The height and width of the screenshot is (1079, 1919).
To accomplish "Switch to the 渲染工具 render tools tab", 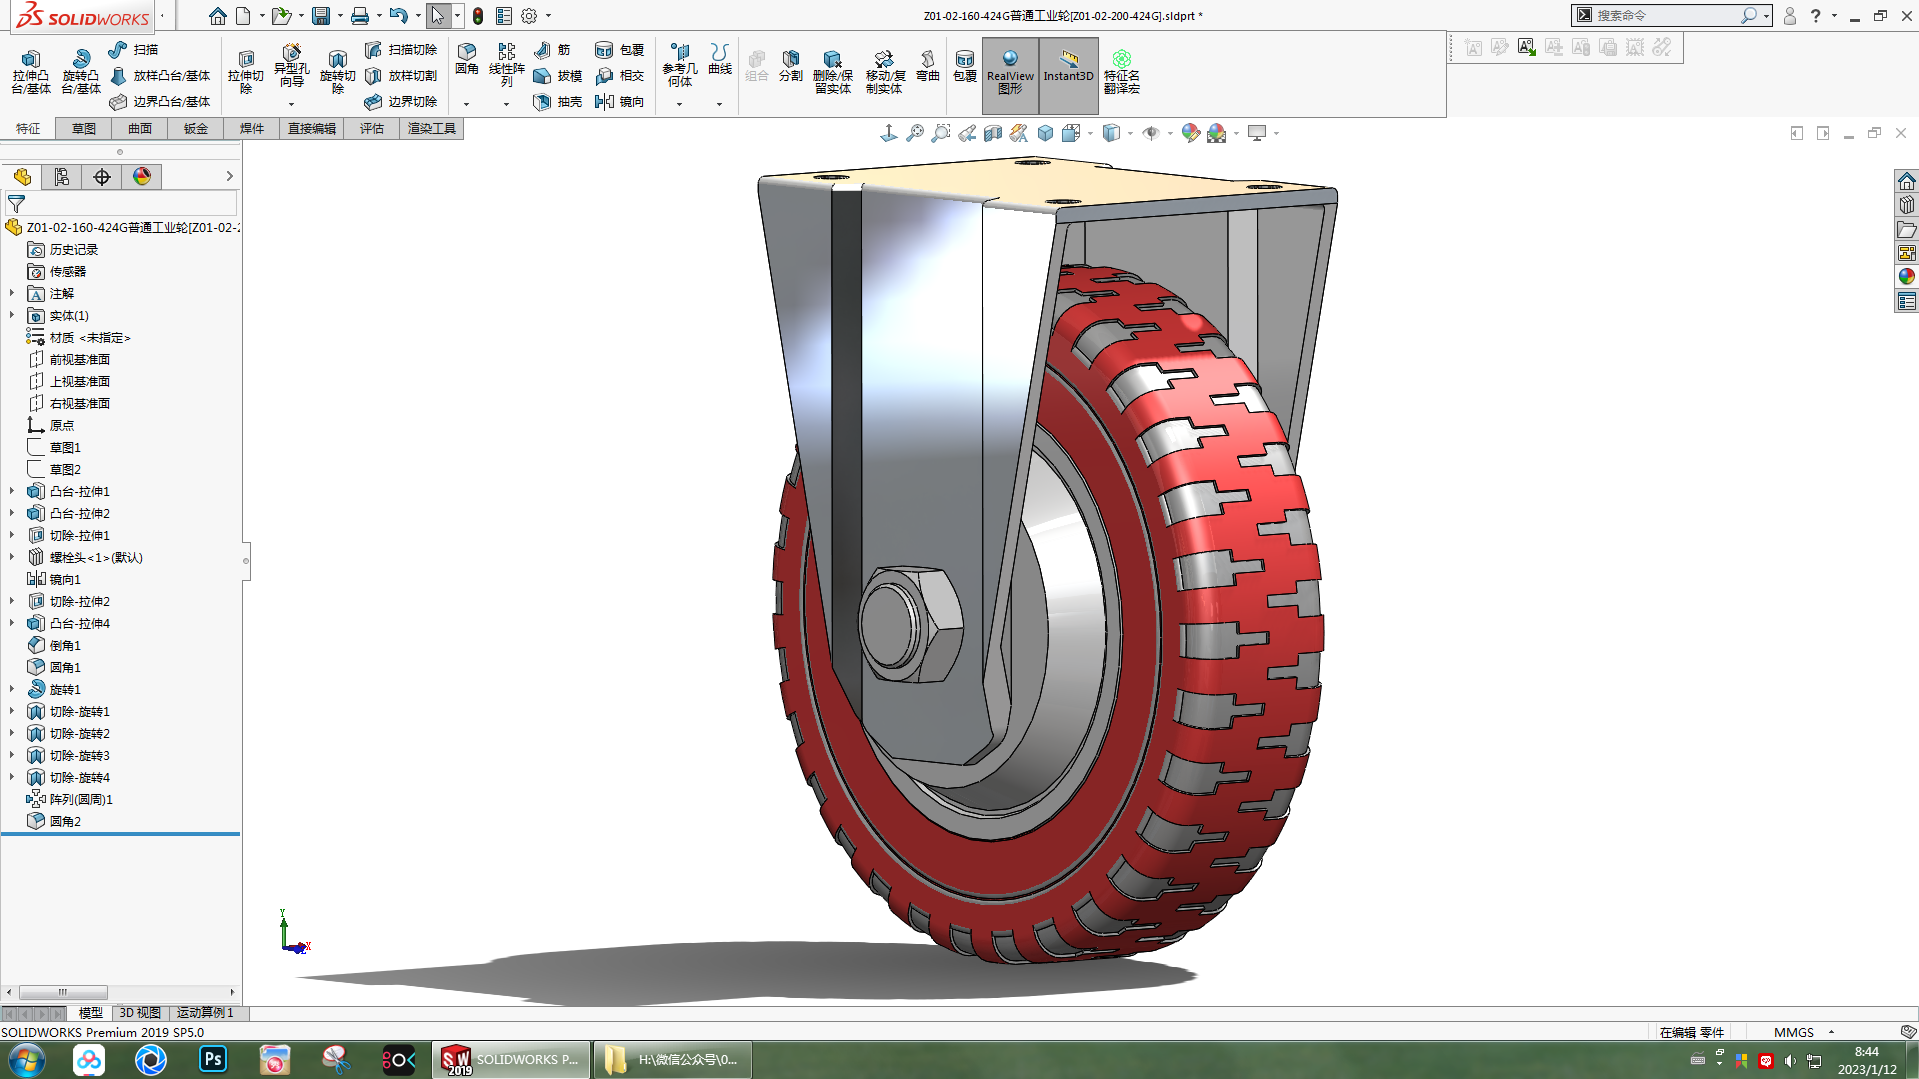I will pyautogui.click(x=432, y=129).
